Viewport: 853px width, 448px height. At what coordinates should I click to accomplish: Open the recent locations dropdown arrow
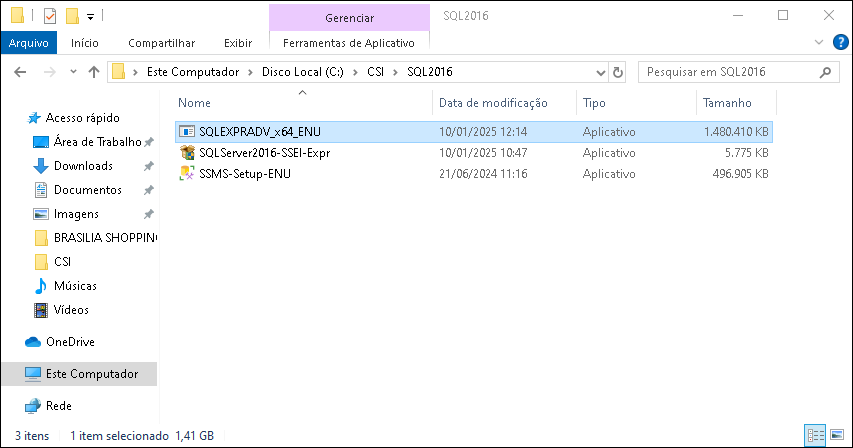click(73, 72)
